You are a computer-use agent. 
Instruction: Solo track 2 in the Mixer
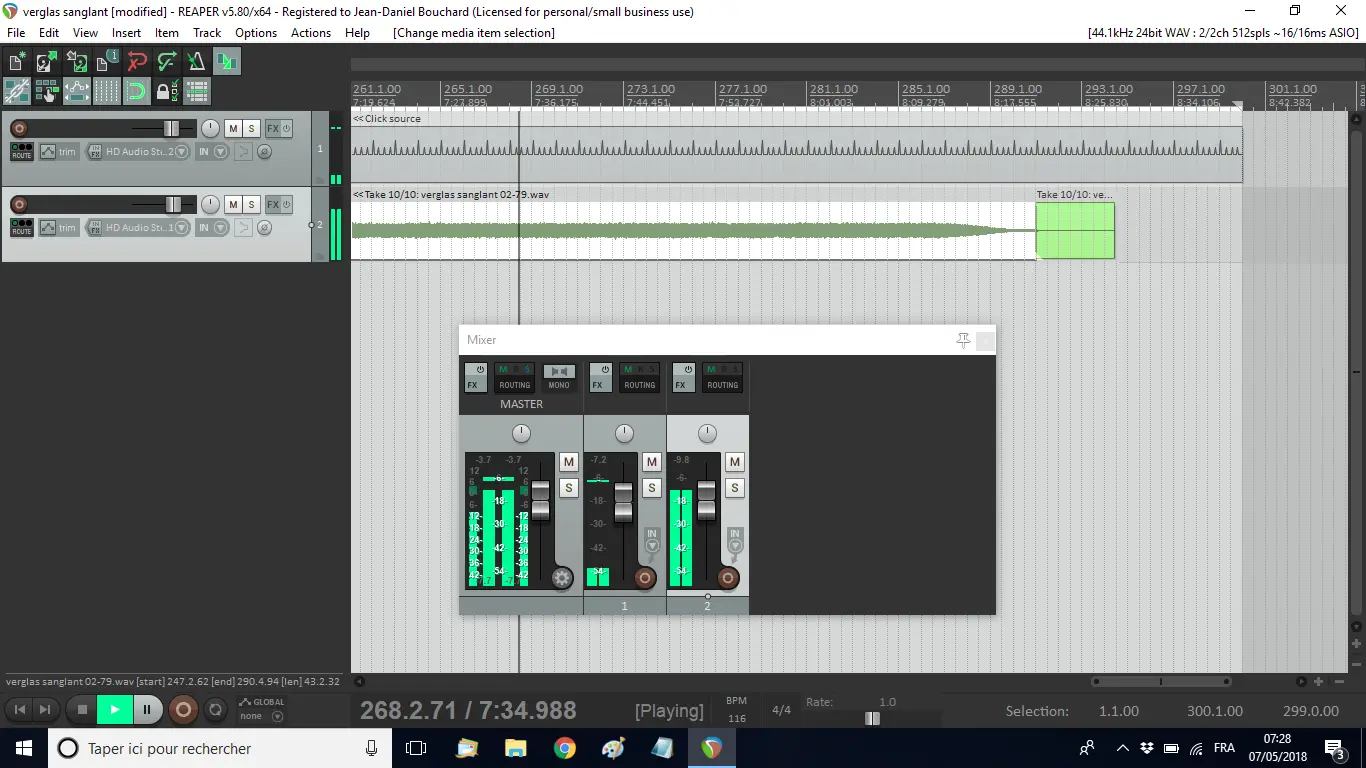(x=735, y=488)
